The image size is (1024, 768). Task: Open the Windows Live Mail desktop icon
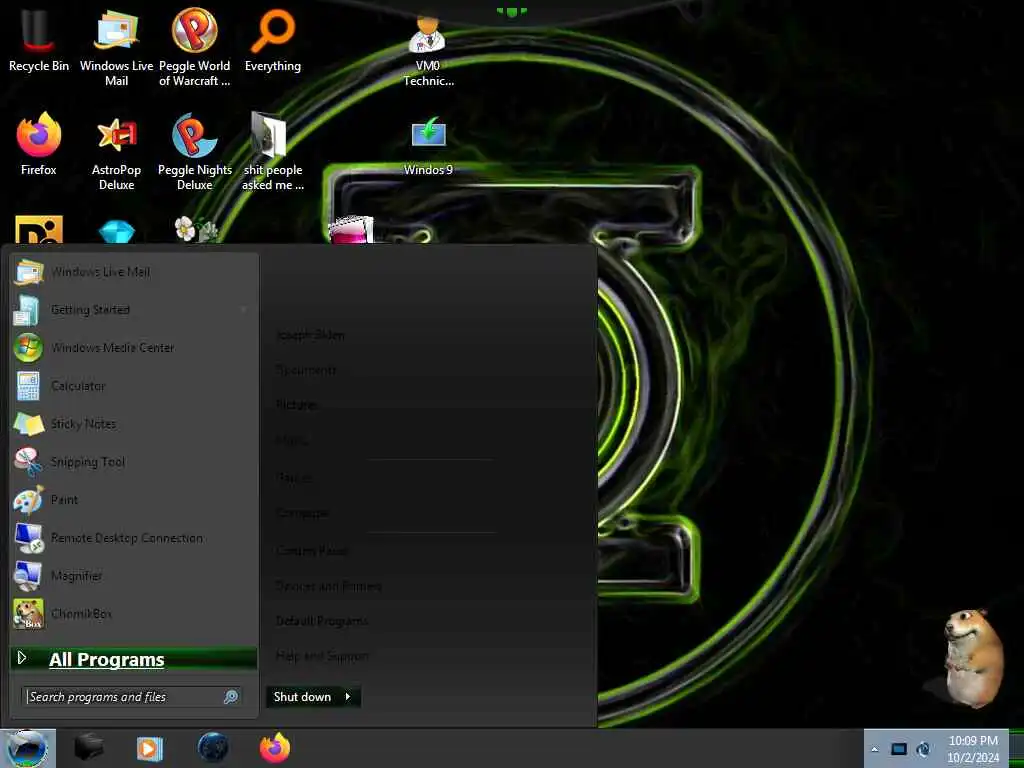[x=116, y=48]
